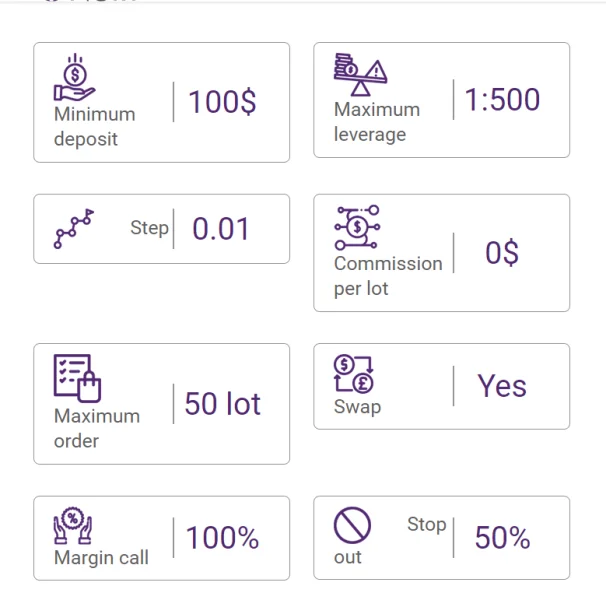Click the Minimum deposit coin-in-hand icon
The image size is (606, 600).
(74, 78)
